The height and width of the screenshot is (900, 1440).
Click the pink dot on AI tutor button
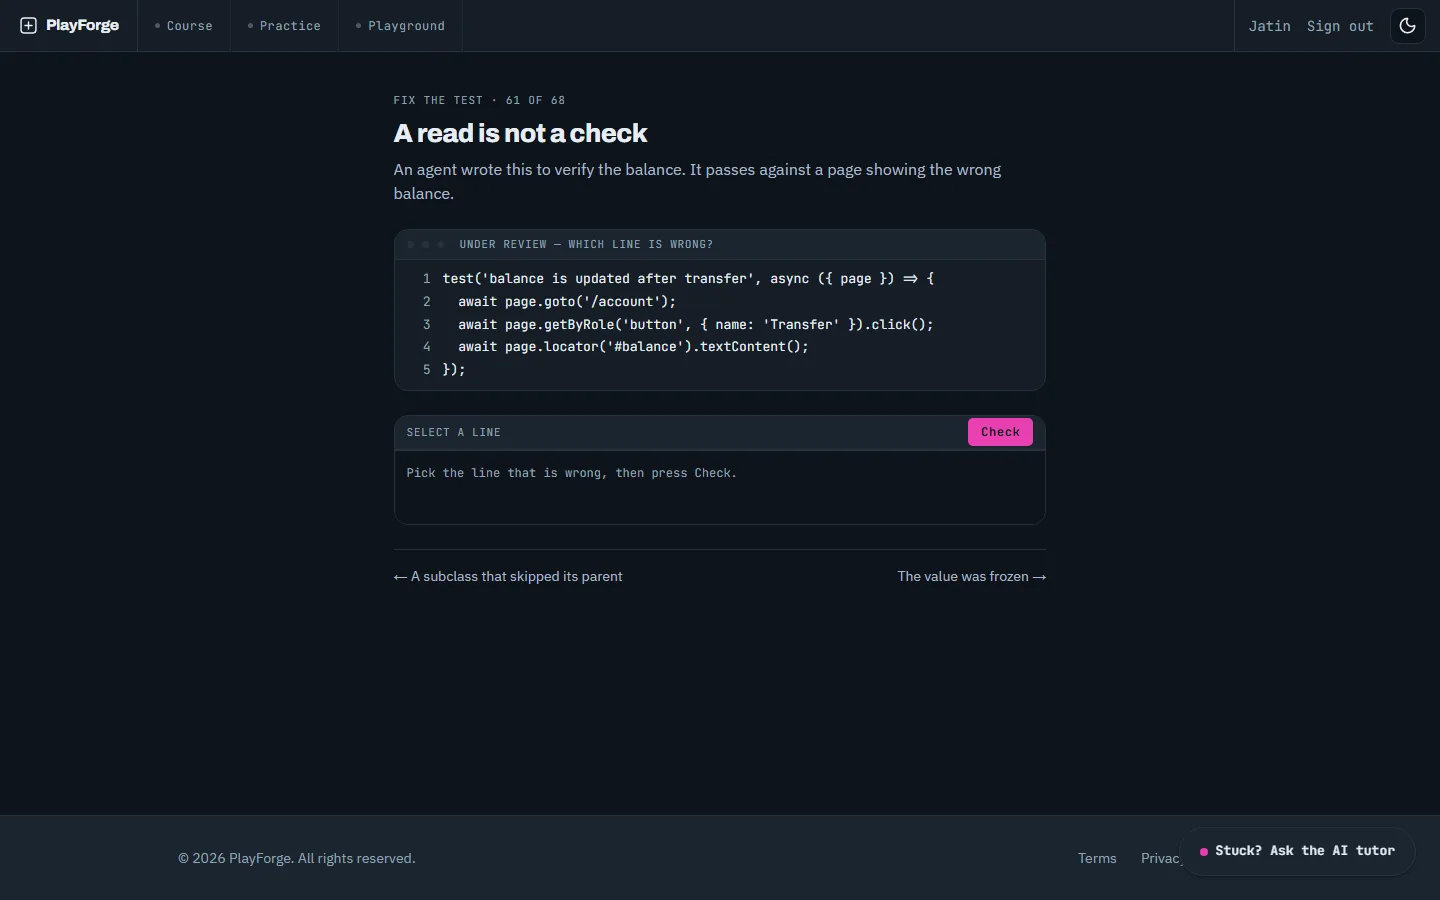(1204, 852)
